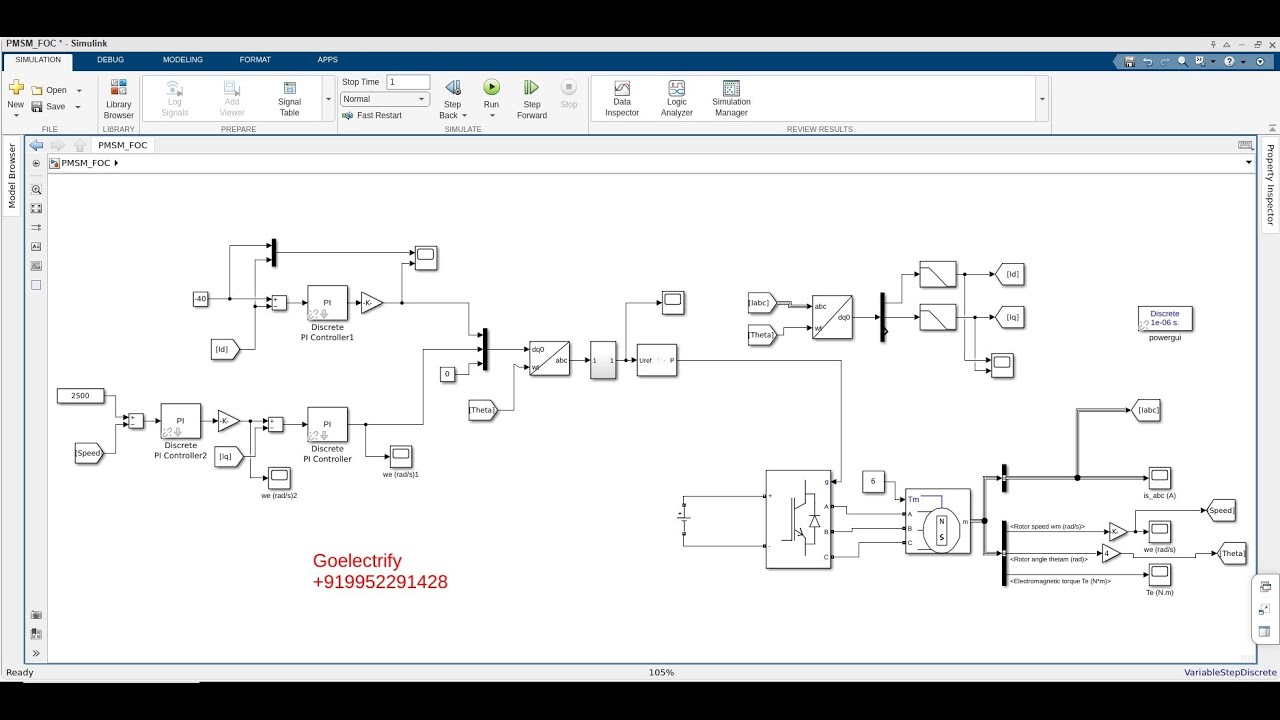Click the Image tool in canvas palette
The image size is (1280, 720).
36,266
